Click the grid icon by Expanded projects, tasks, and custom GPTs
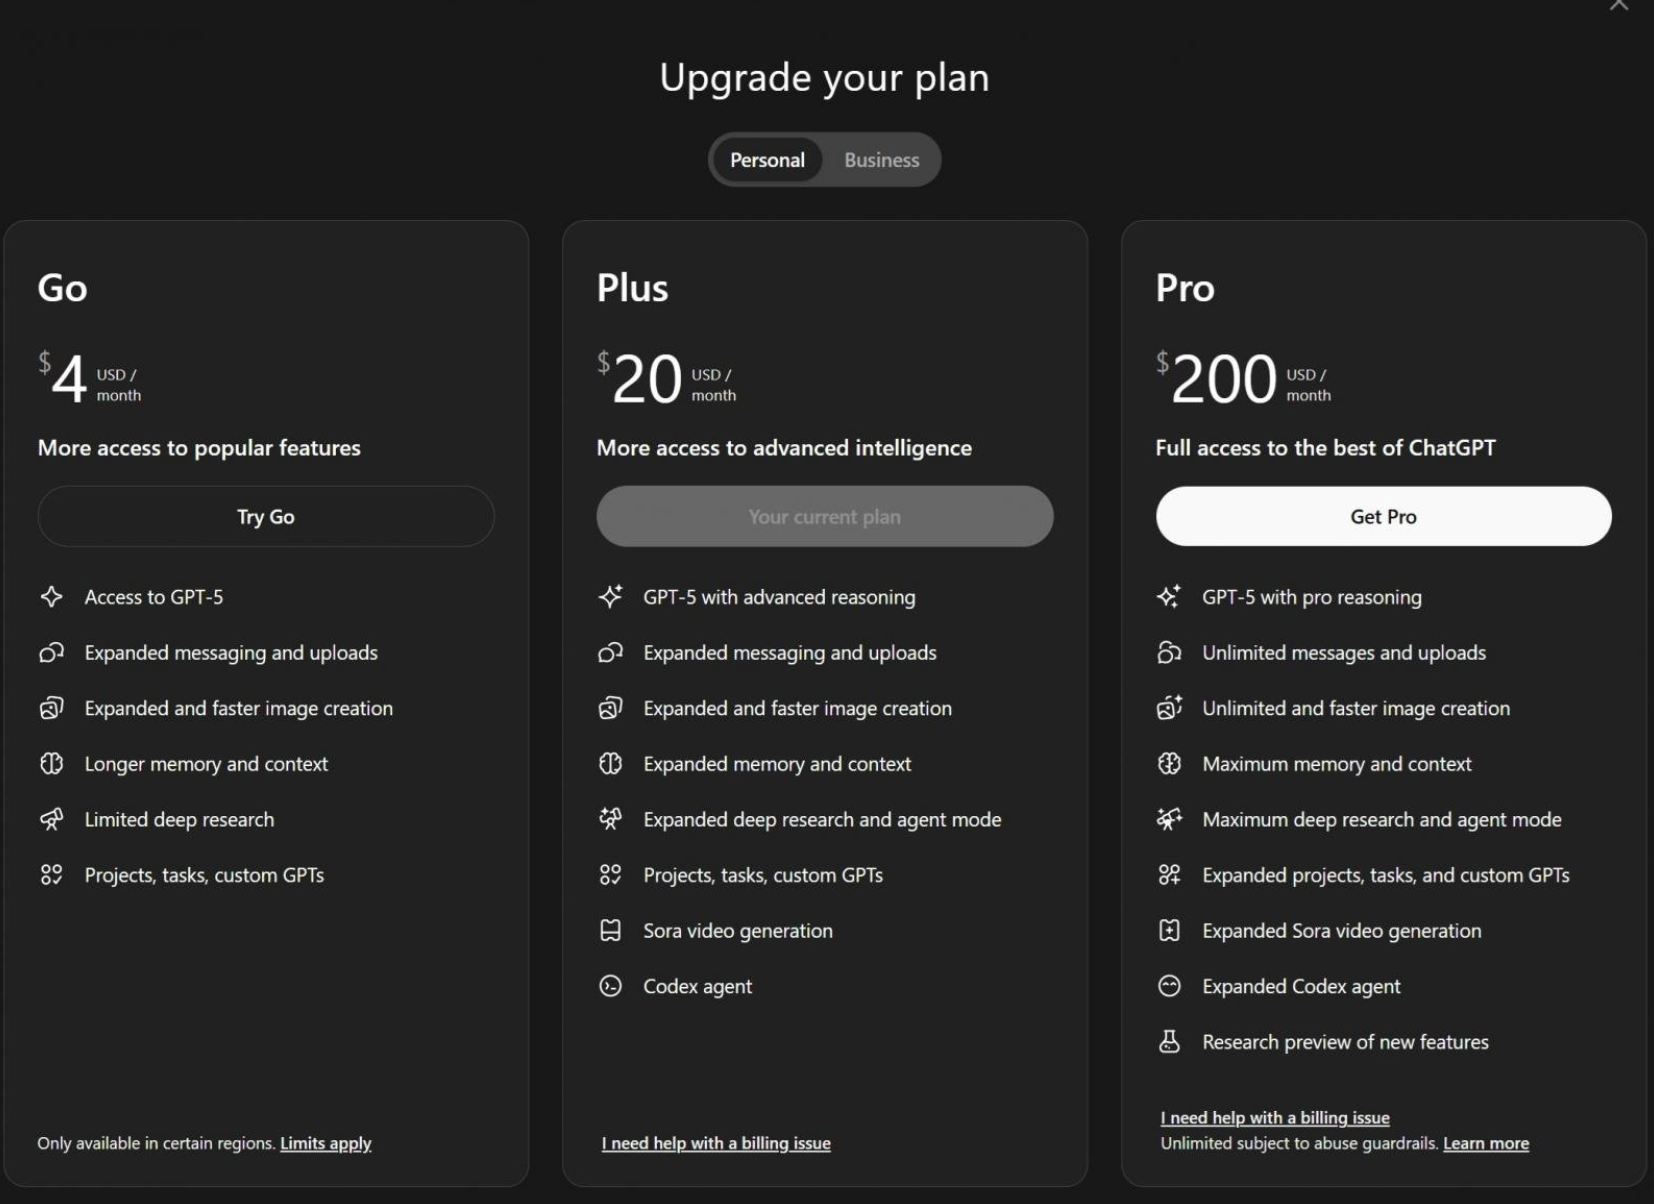 click(x=1169, y=875)
